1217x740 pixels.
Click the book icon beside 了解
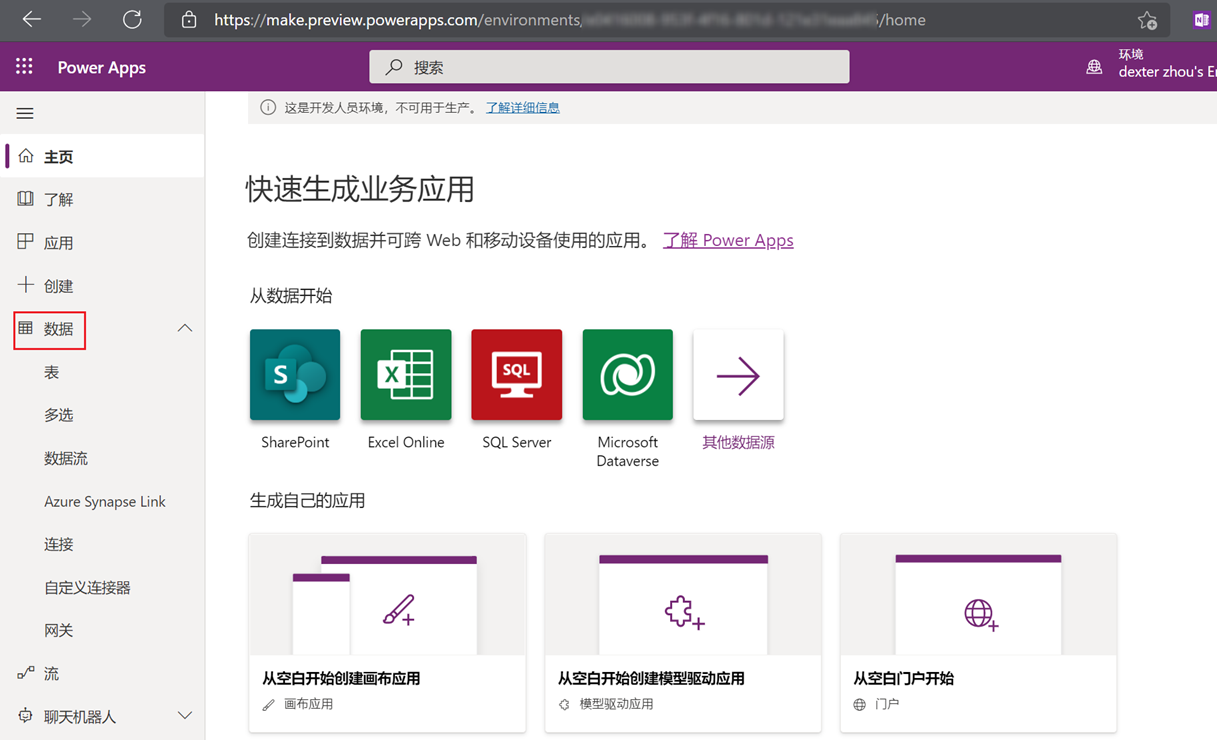pos(26,199)
